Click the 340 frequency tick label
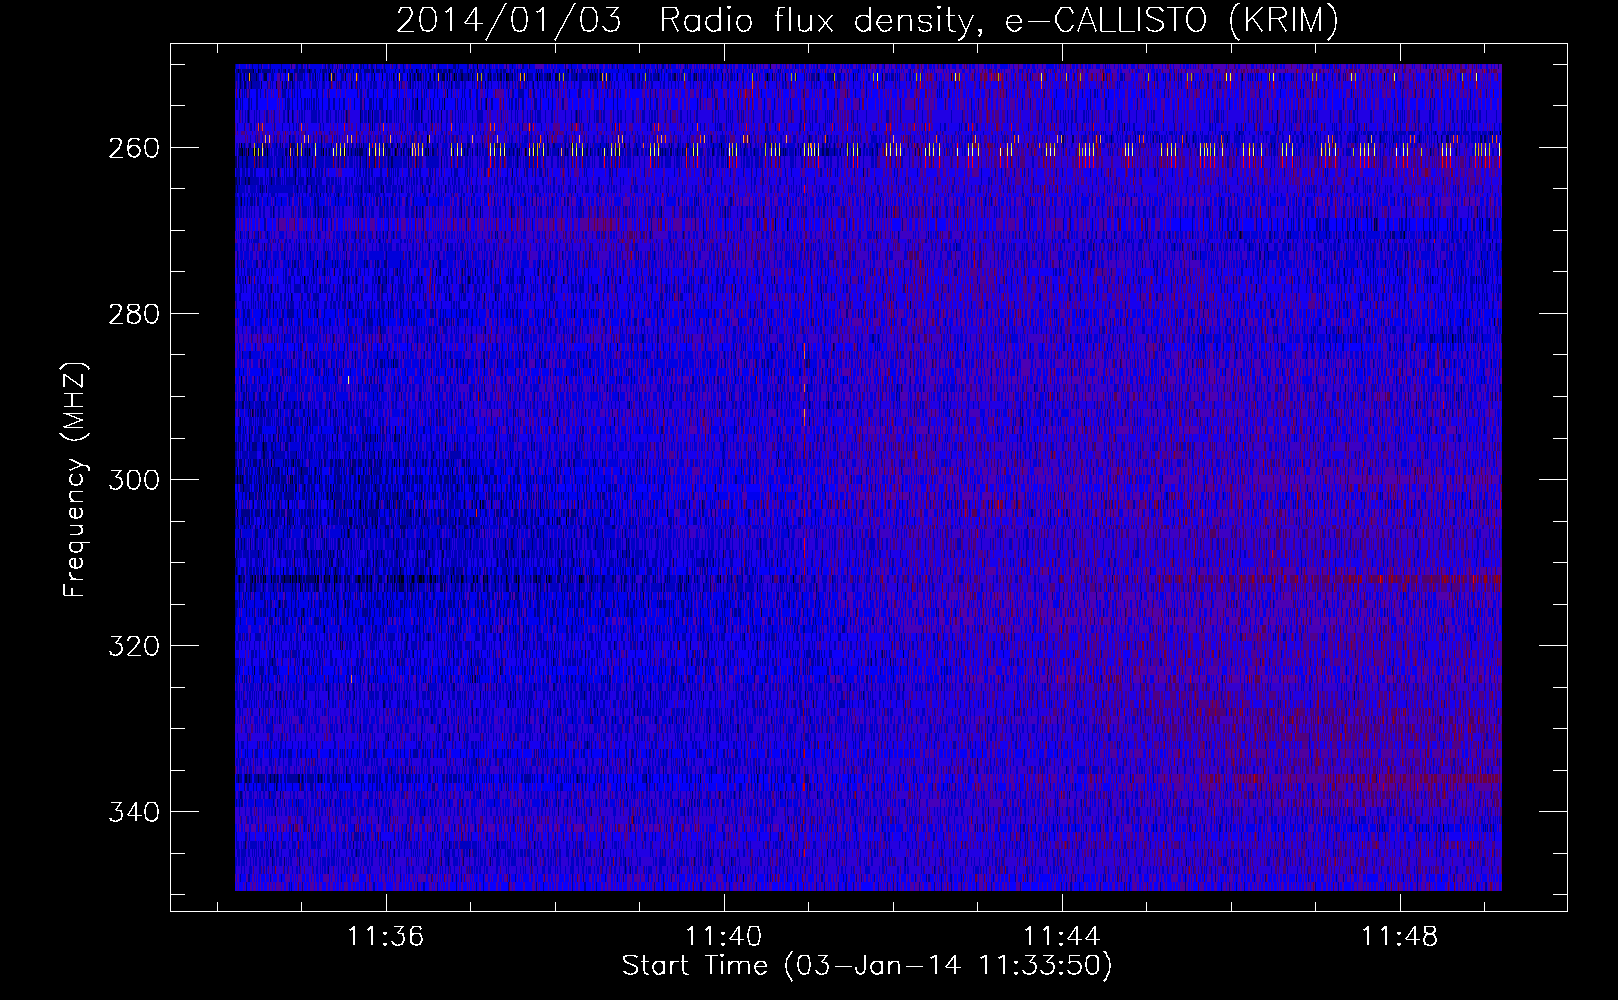 click(133, 812)
